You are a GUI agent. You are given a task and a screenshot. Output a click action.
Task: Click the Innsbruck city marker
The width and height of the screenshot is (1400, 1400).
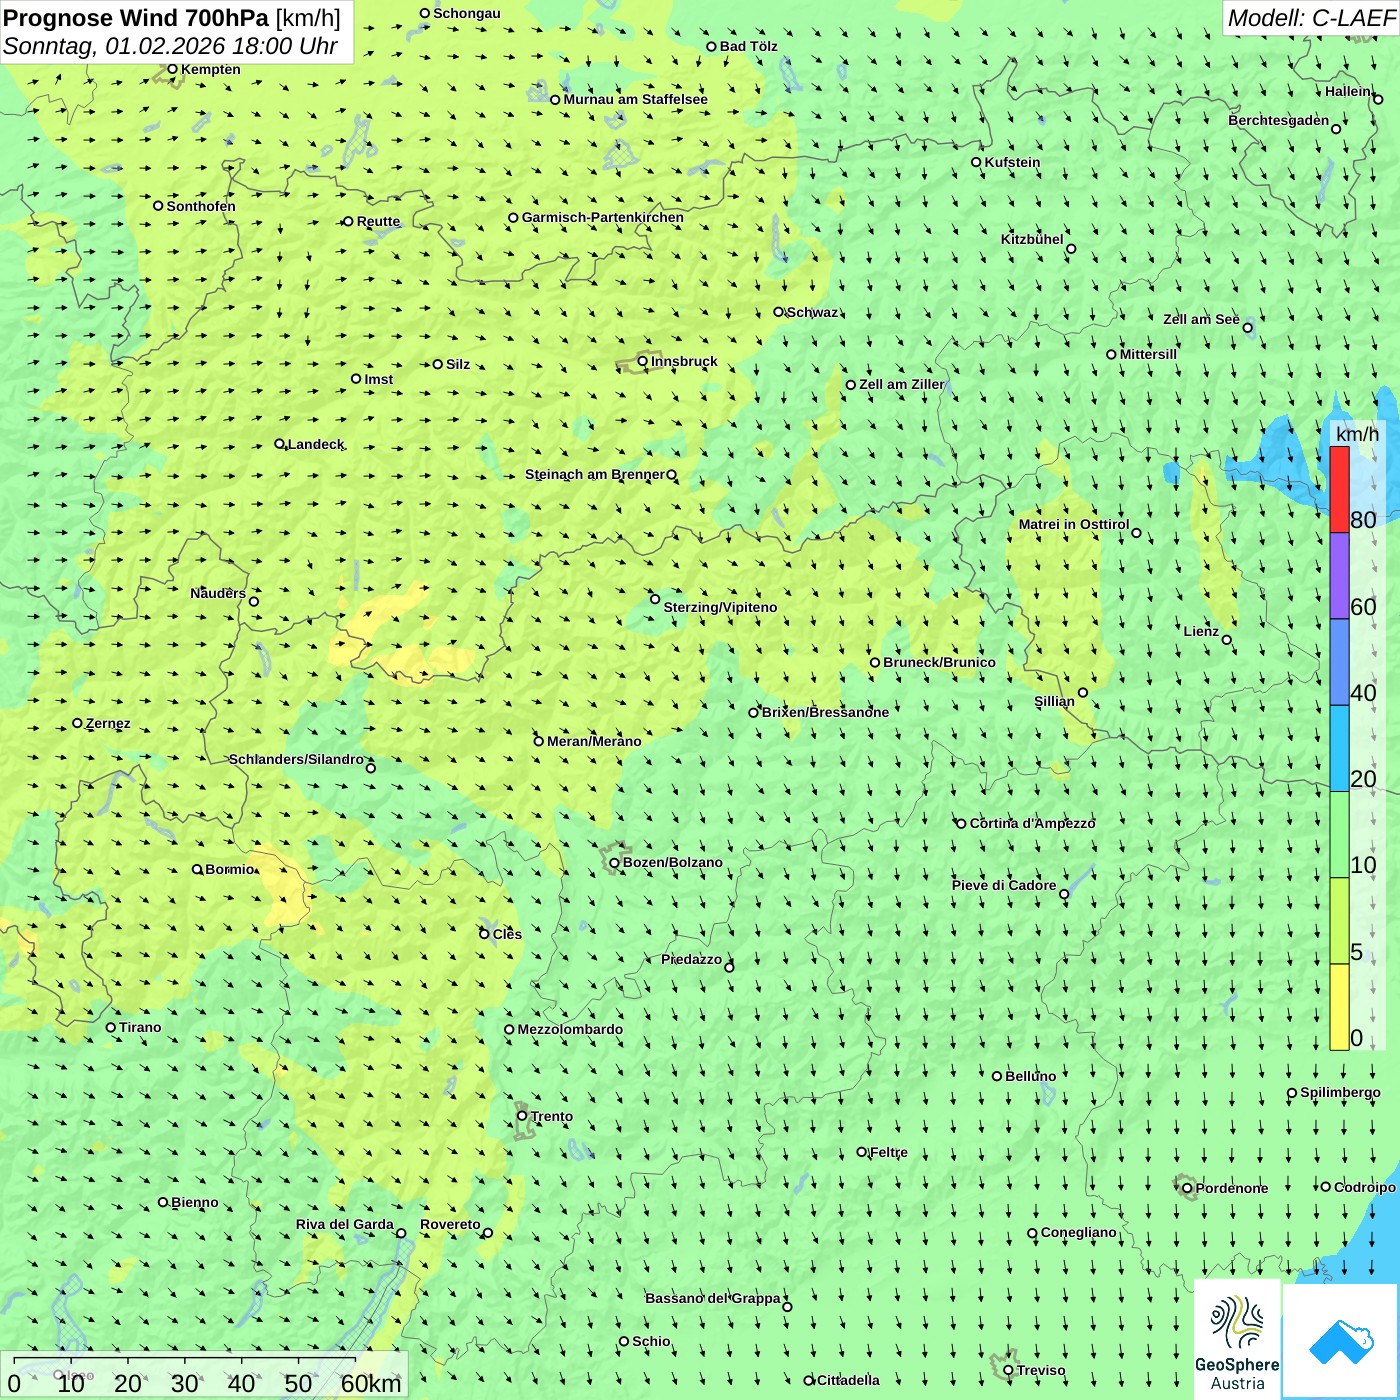point(643,362)
